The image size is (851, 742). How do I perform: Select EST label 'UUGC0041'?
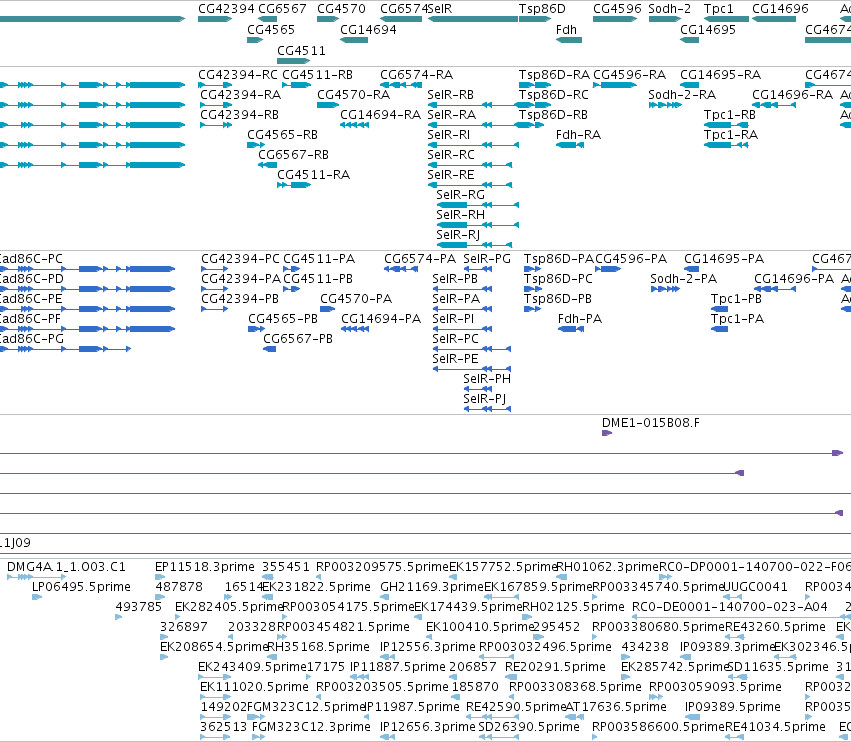pos(756,587)
